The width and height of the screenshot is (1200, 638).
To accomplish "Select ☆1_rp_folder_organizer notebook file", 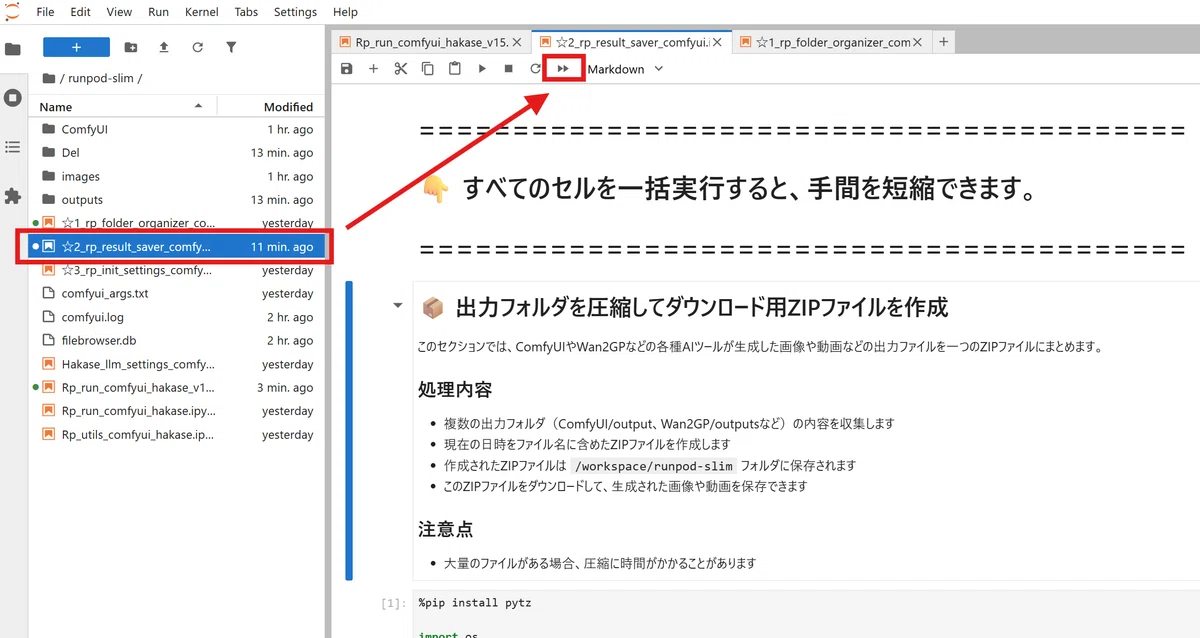I will click(176, 223).
